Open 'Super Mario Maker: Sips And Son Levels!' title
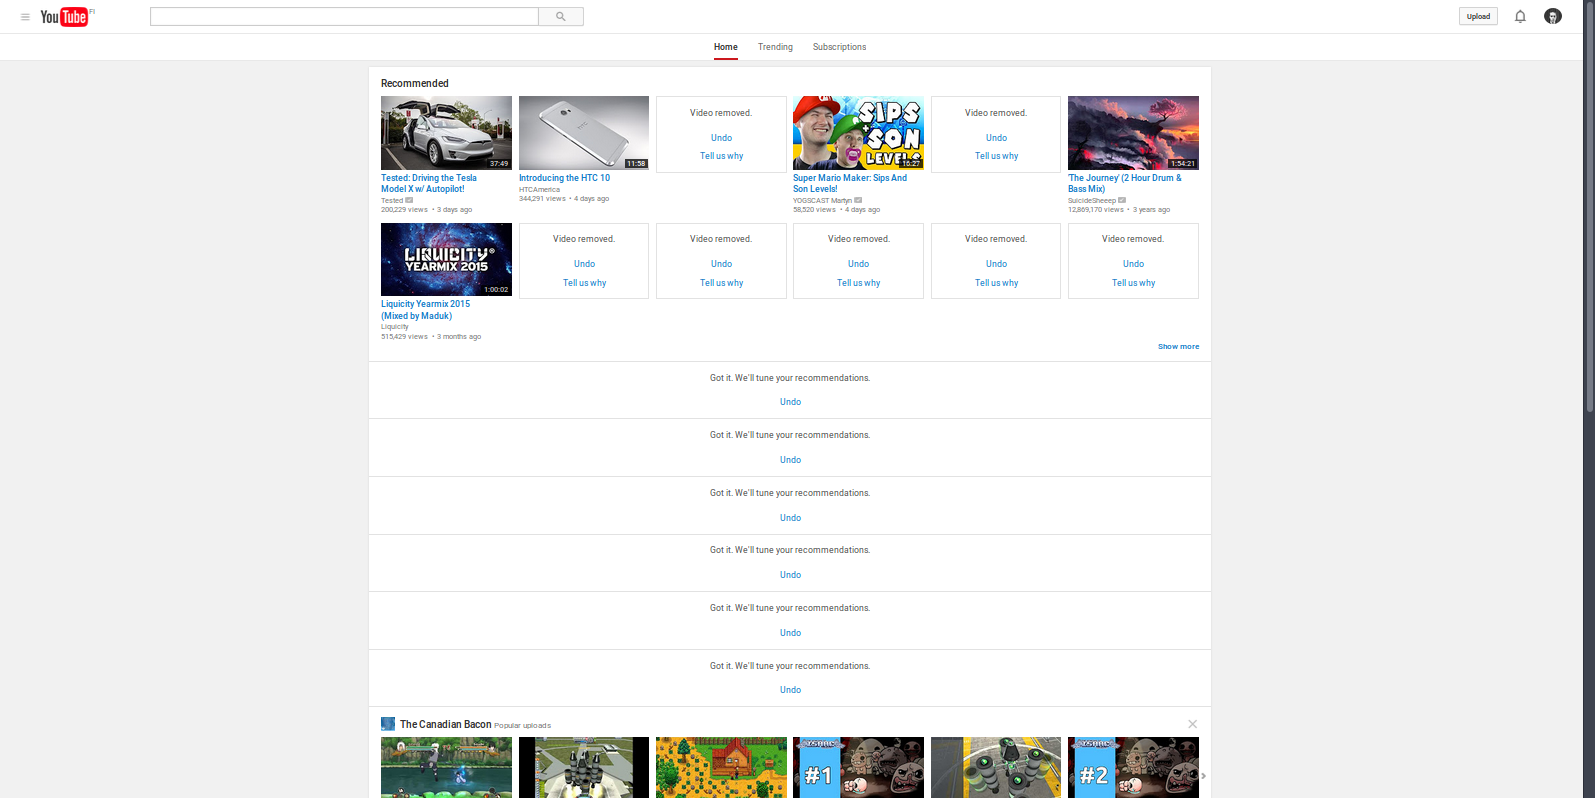This screenshot has height=798, width=1595. [x=850, y=183]
